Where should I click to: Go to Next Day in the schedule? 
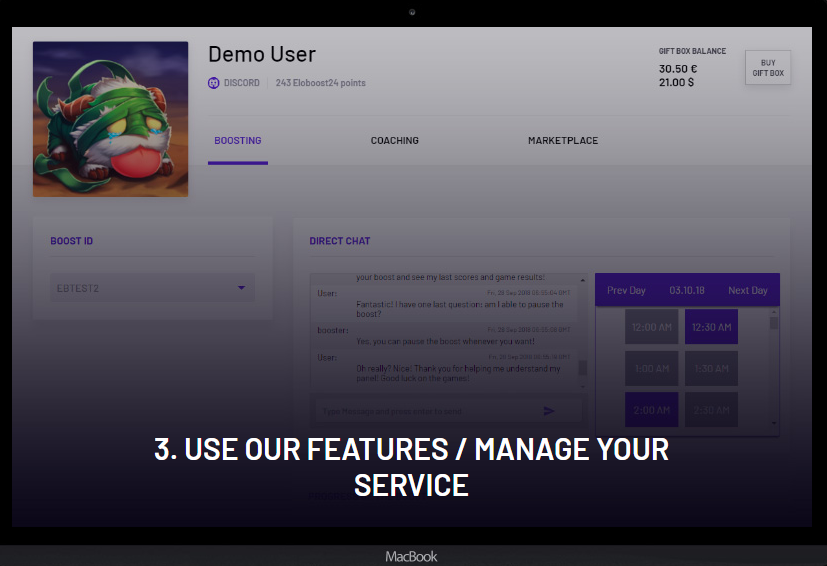747,290
